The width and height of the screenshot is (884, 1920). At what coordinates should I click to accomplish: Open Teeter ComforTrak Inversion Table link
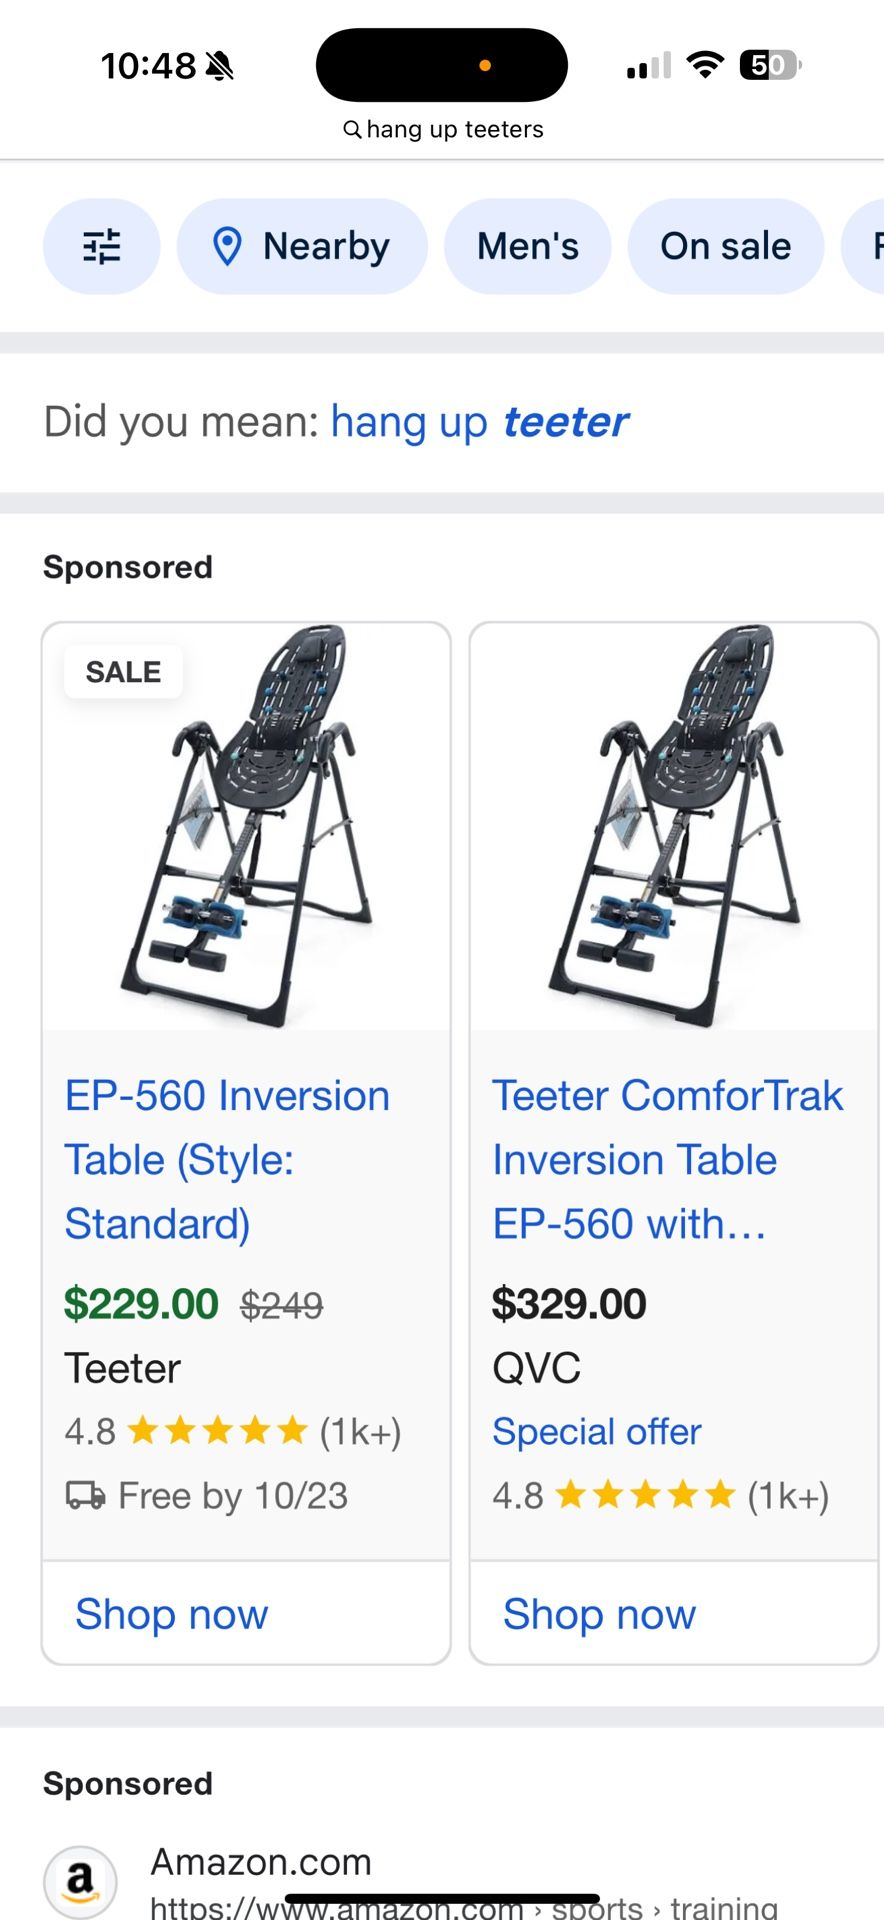(x=667, y=1159)
